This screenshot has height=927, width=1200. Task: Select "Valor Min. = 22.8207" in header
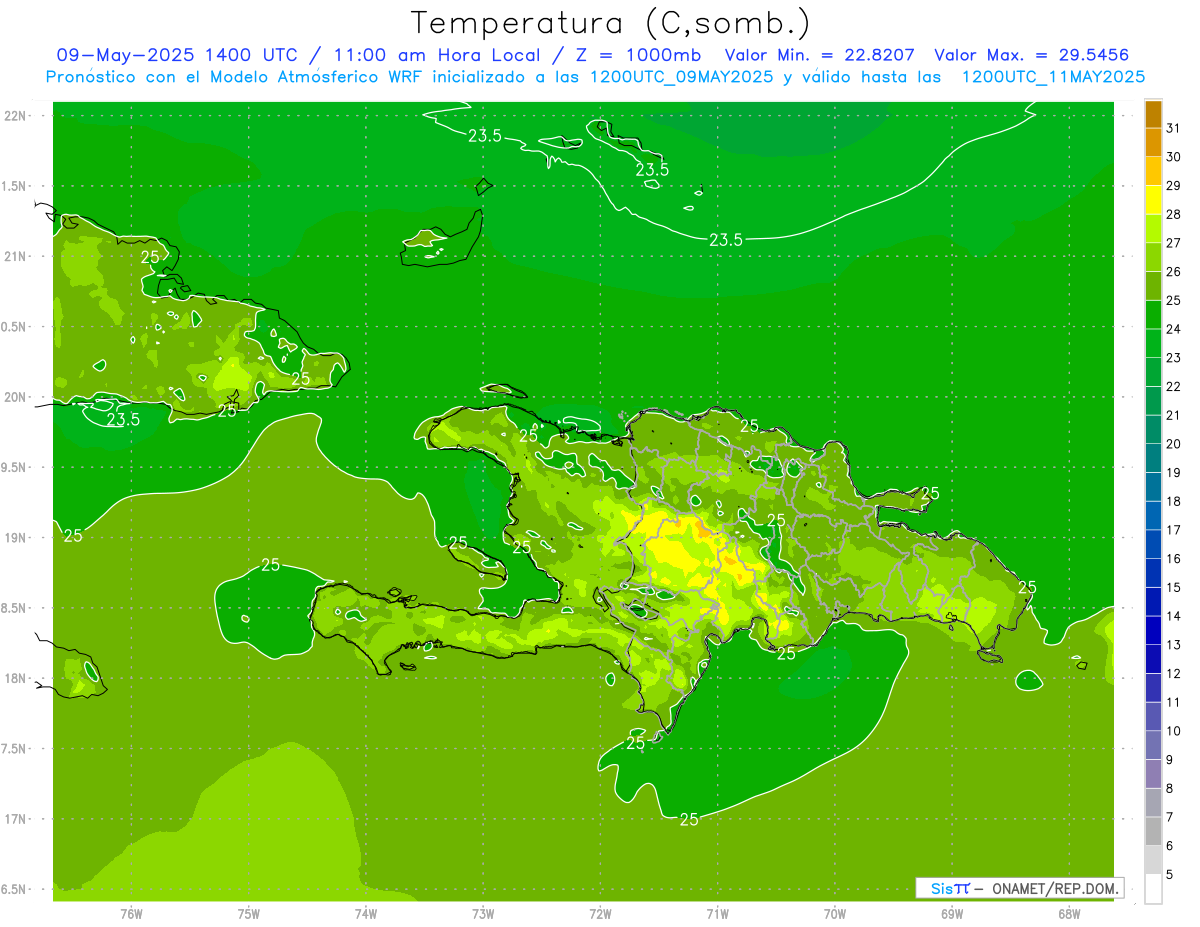(x=820, y=55)
